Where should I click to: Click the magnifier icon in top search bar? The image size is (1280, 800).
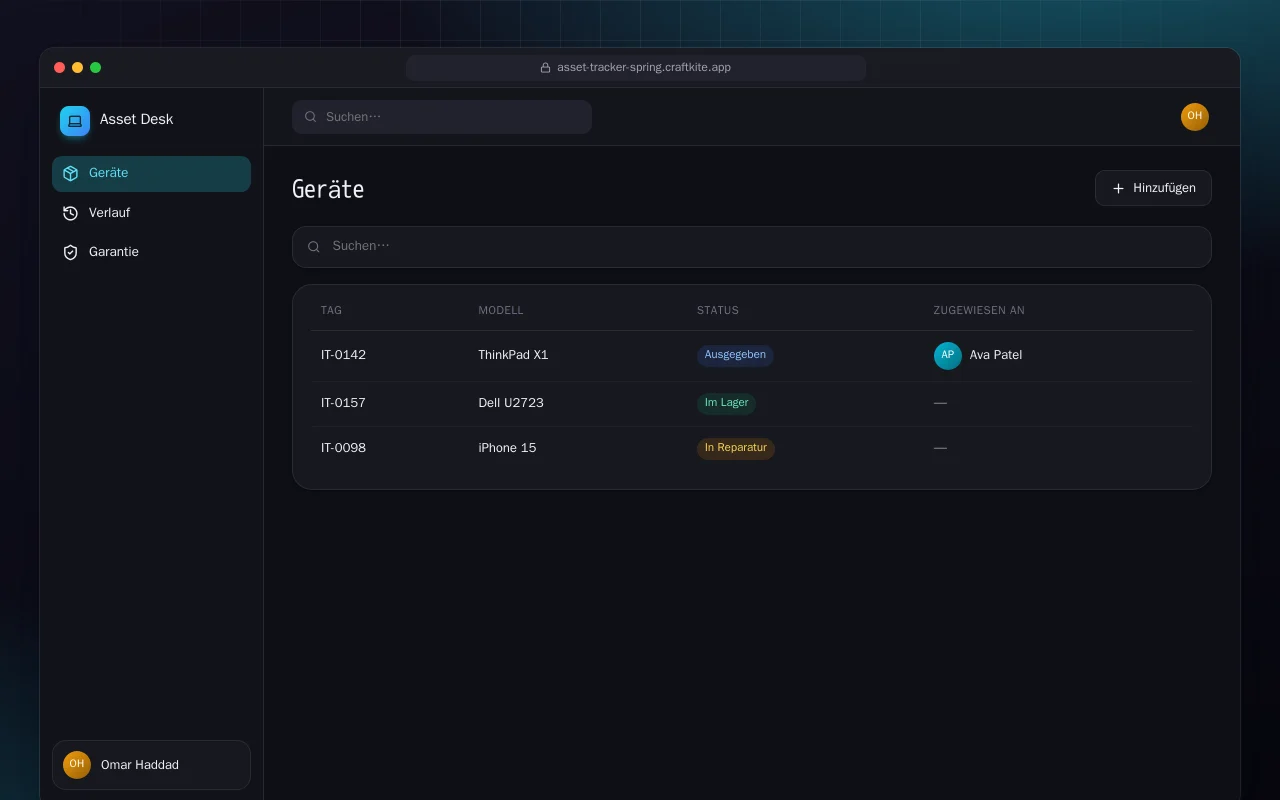(x=311, y=117)
